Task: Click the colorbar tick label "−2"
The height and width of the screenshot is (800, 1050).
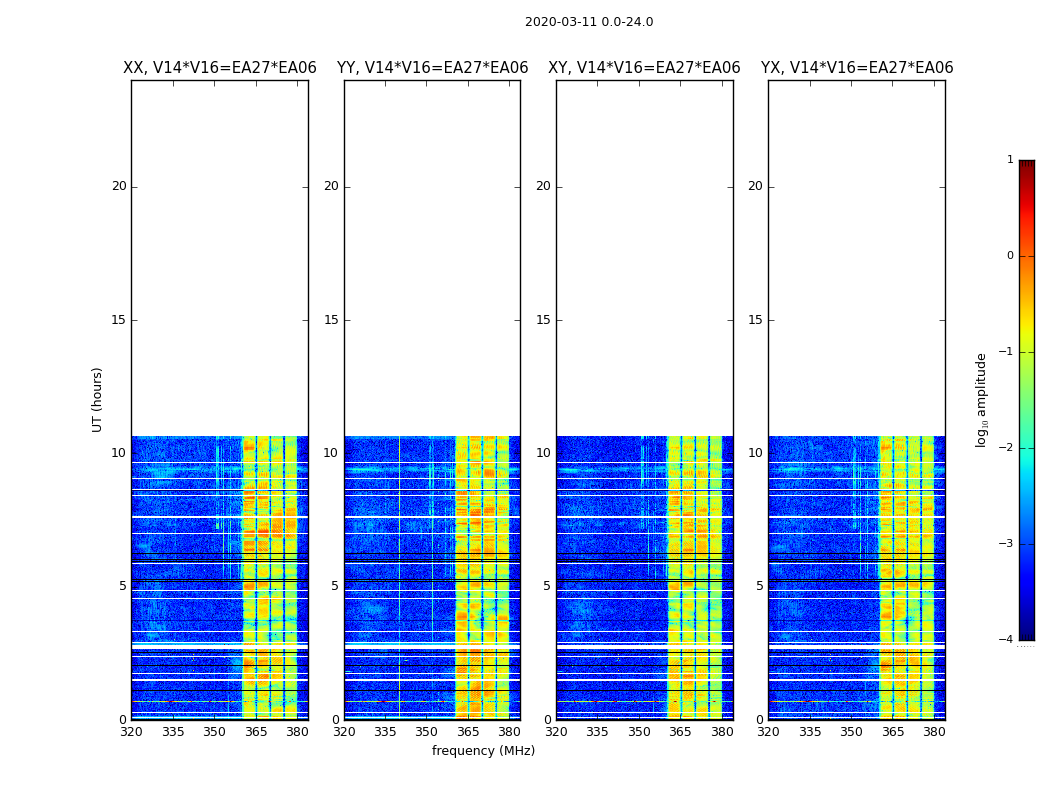Action: coord(1007,448)
